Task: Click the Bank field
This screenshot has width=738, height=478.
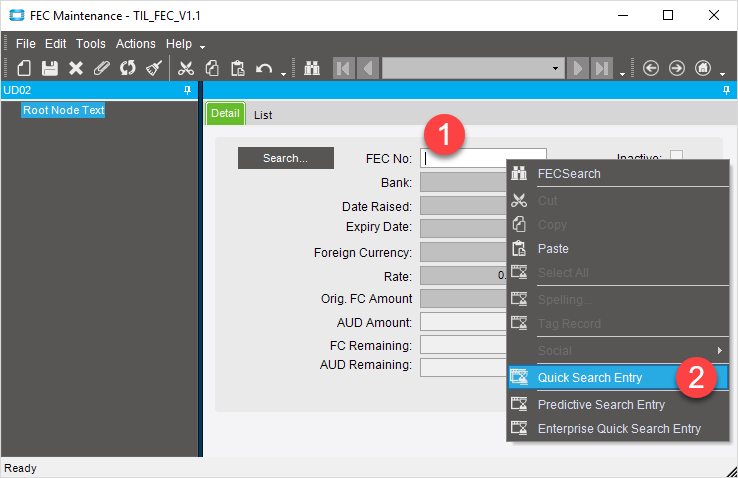Action: 463,183
